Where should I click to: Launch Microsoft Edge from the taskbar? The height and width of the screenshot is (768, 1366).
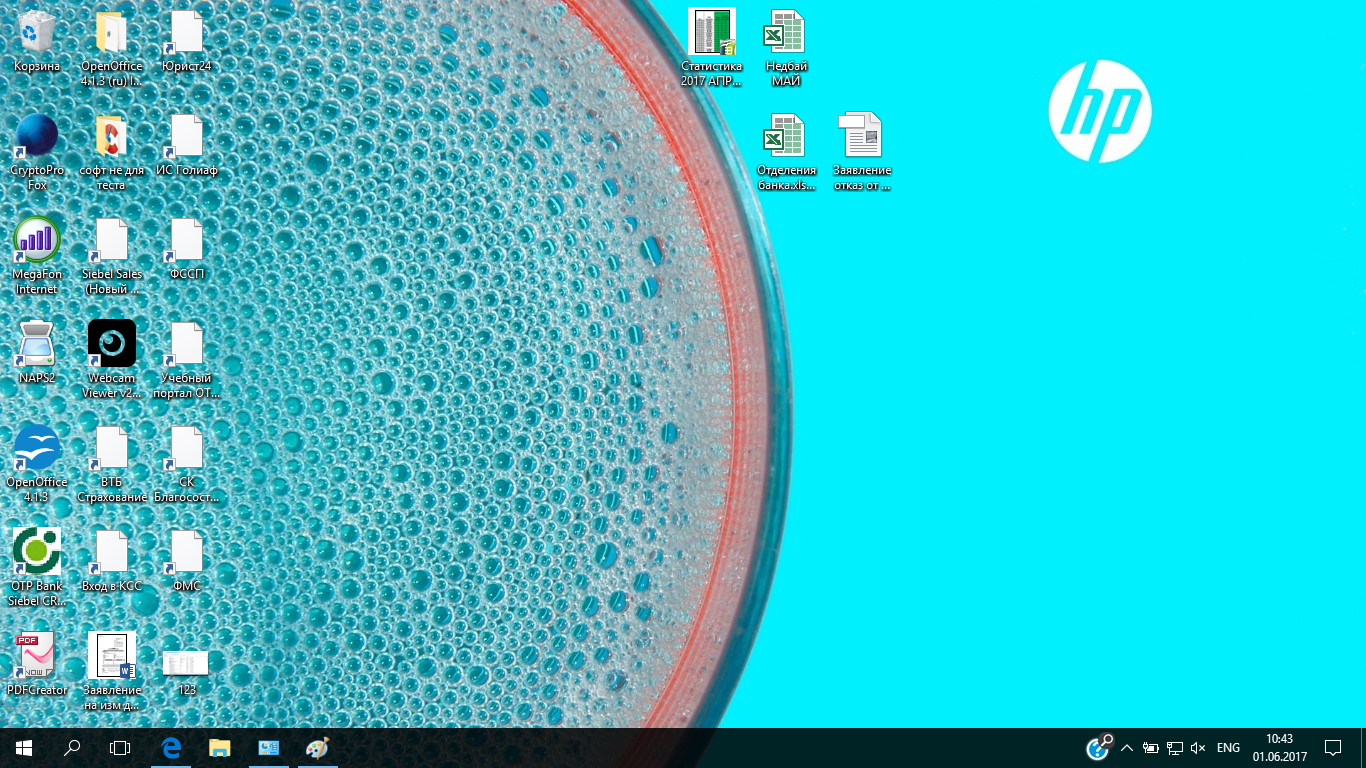pos(172,748)
